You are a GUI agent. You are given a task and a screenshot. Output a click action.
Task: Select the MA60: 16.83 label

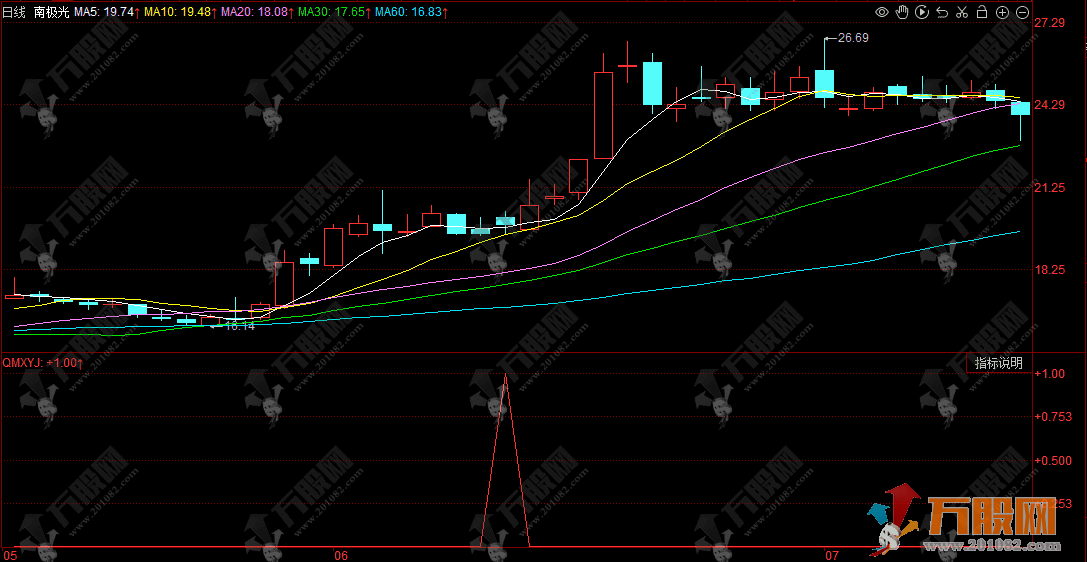410,12
